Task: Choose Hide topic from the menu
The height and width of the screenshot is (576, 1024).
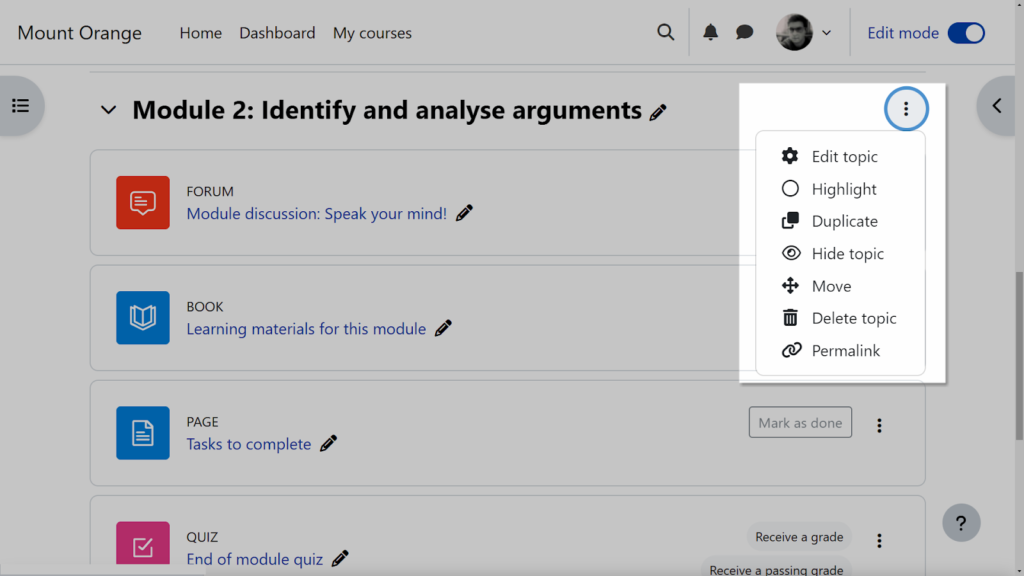Action: click(x=847, y=254)
